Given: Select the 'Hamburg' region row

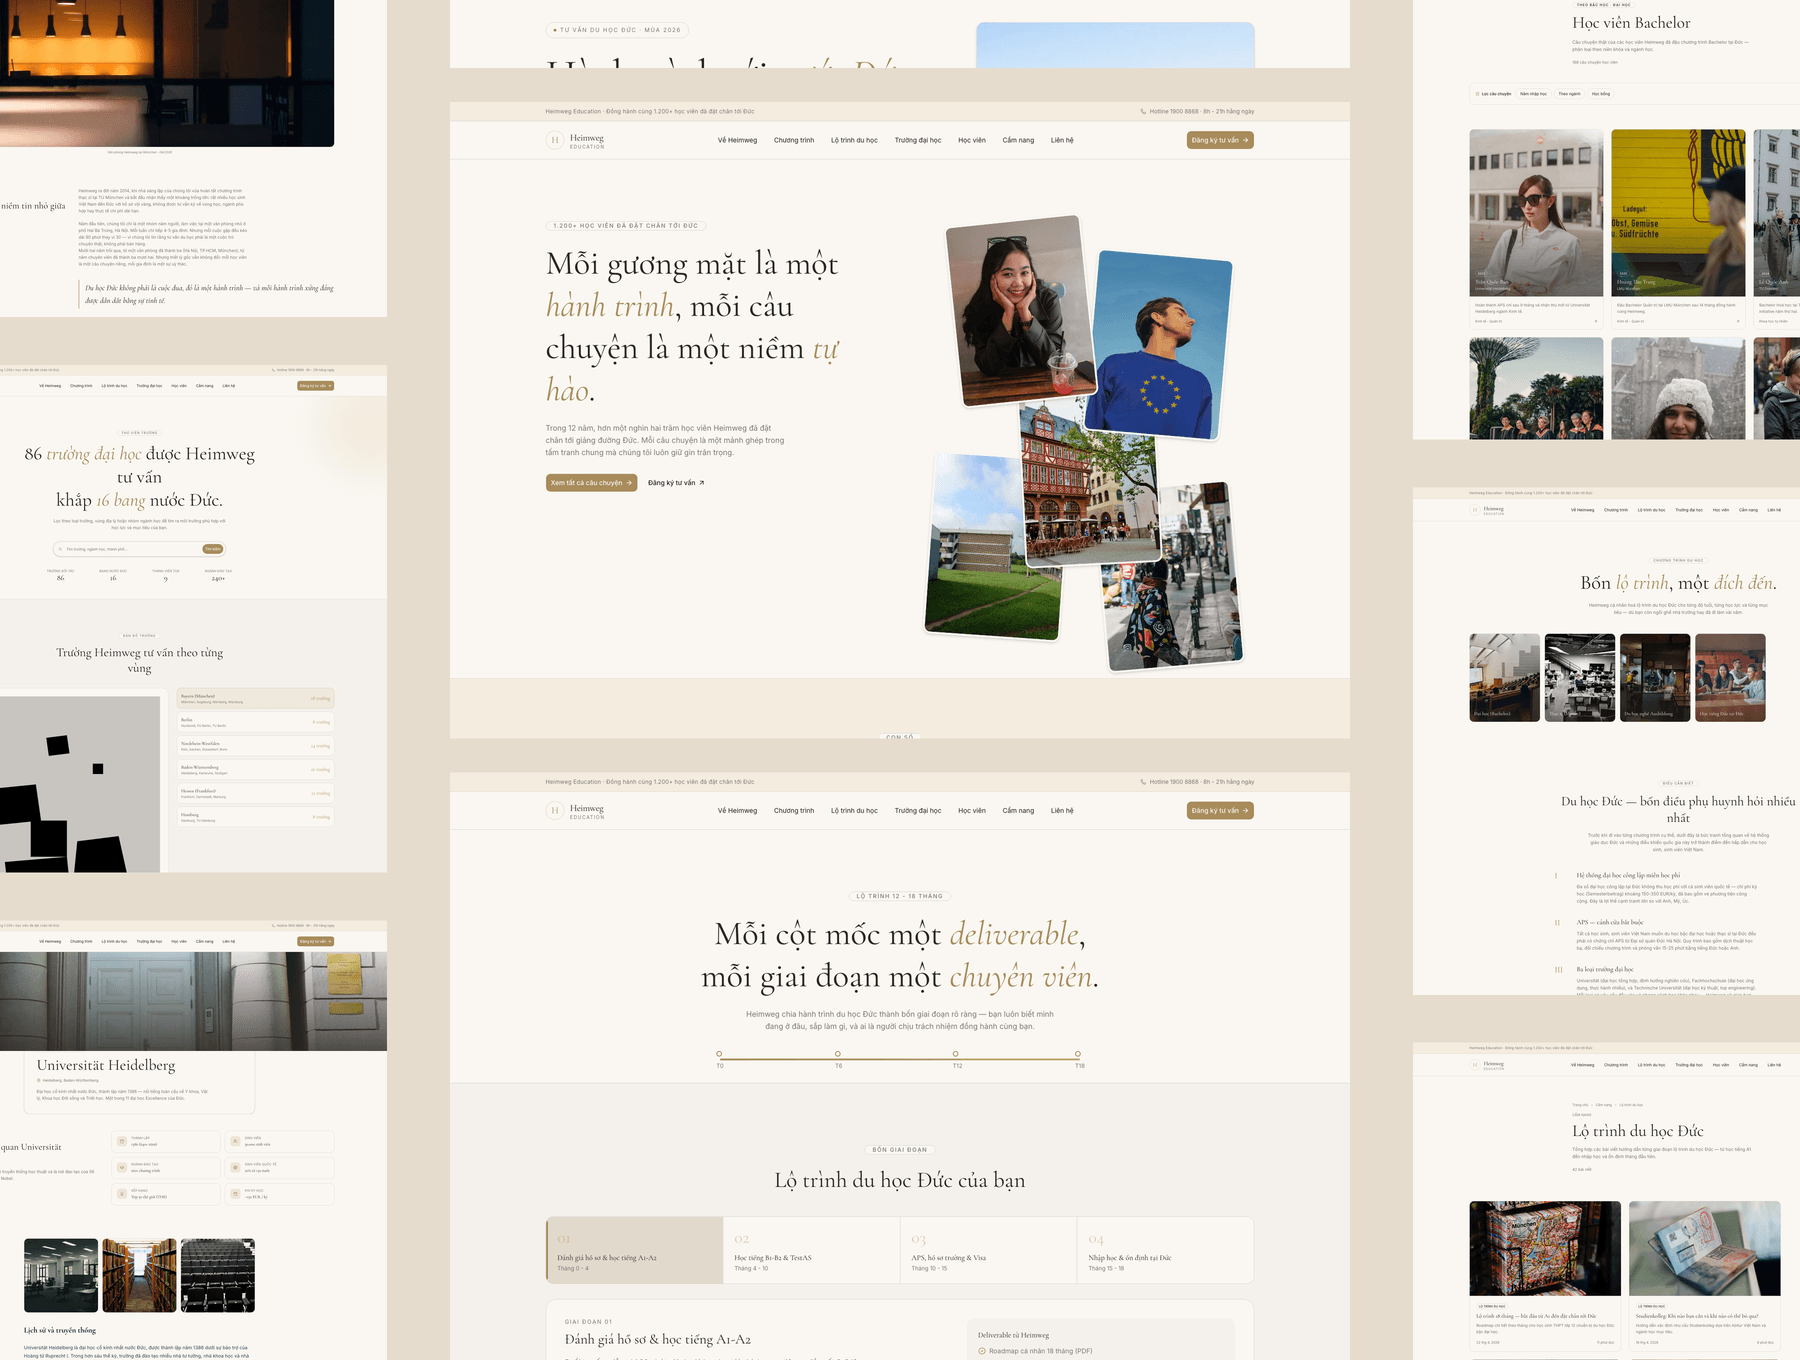Looking at the screenshot, I should pyautogui.click(x=255, y=817).
